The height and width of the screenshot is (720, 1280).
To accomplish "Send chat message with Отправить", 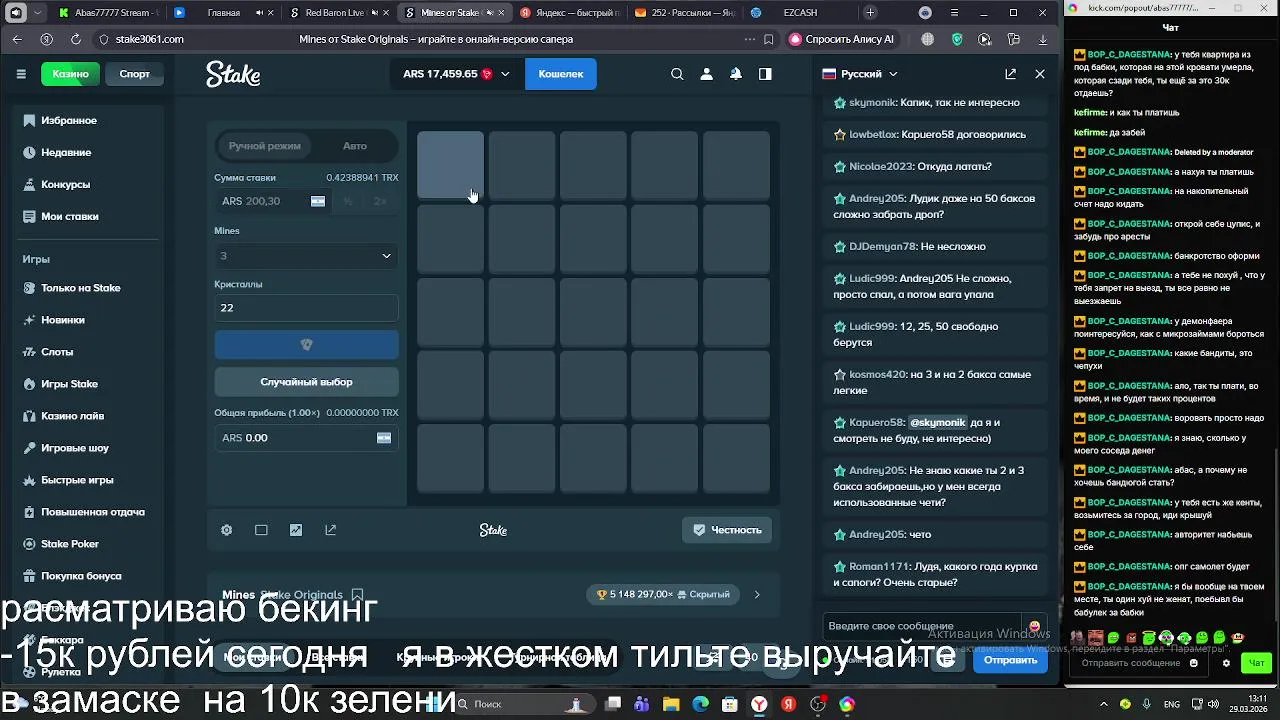I will [x=1010, y=660].
